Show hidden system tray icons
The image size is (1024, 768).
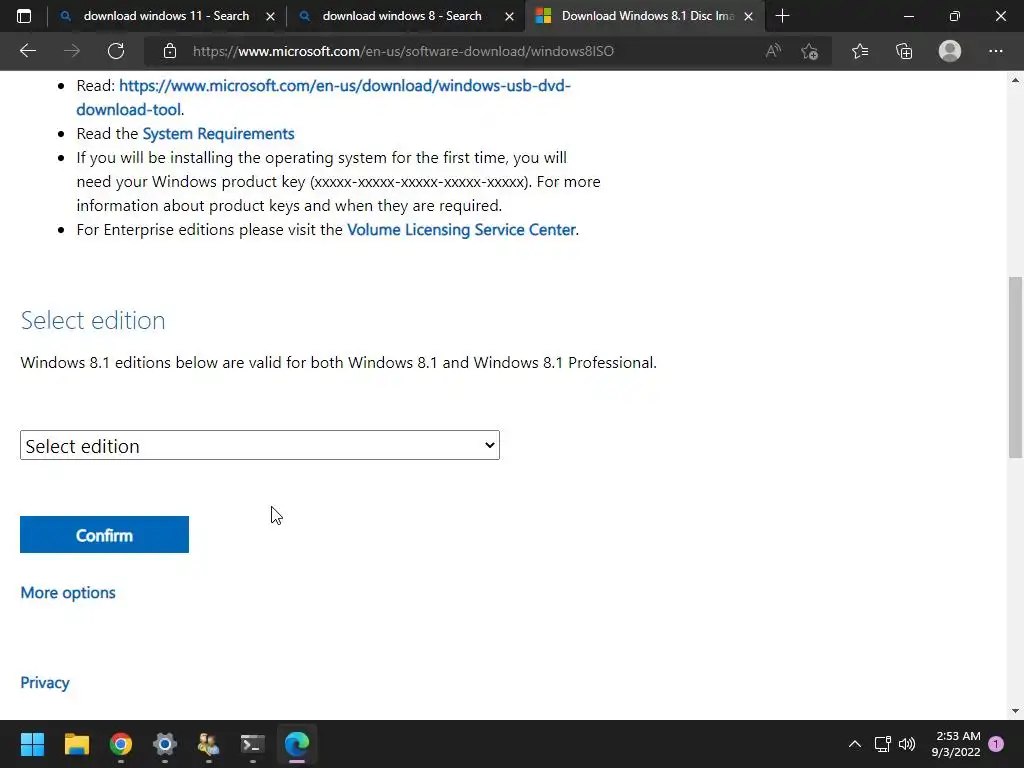point(854,744)
